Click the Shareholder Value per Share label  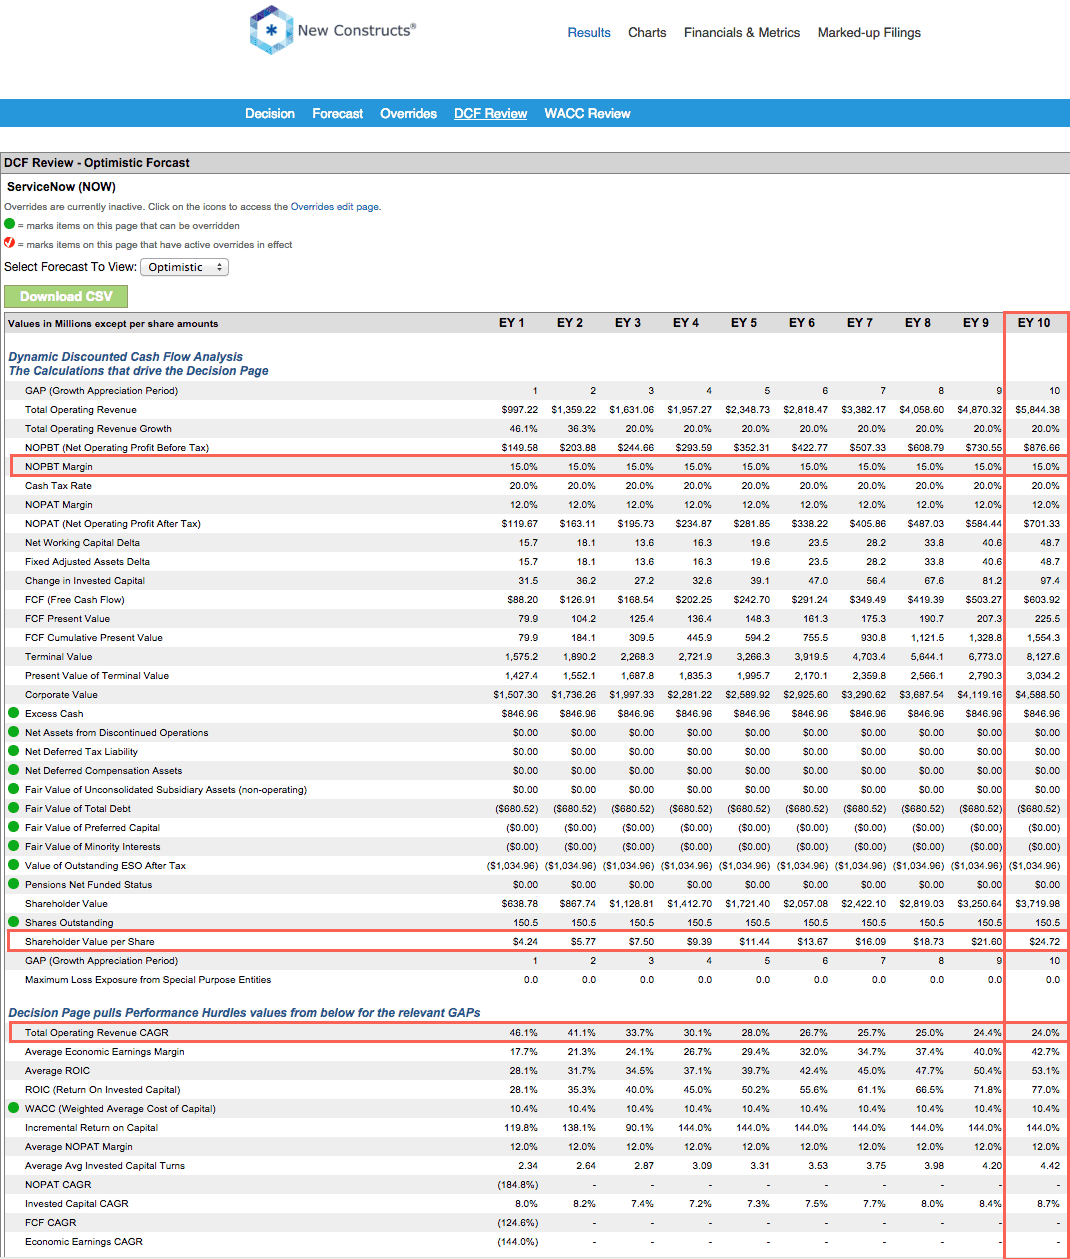(90, 941)
